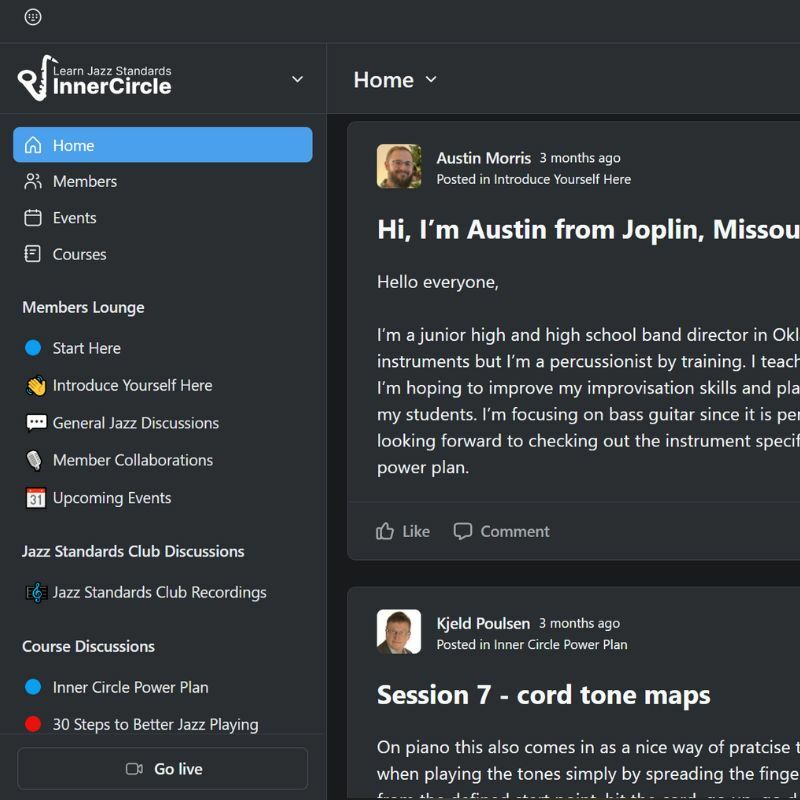The image size is (800, 800).
Task: Click the grid icon in the top bar
Action: tap(33, 17)
